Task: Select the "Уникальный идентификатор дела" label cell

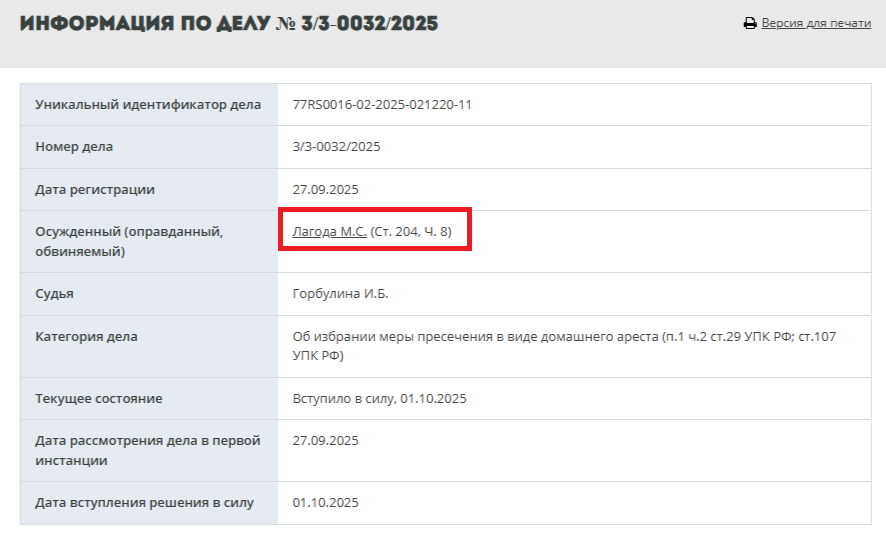Action: point(148,105)
